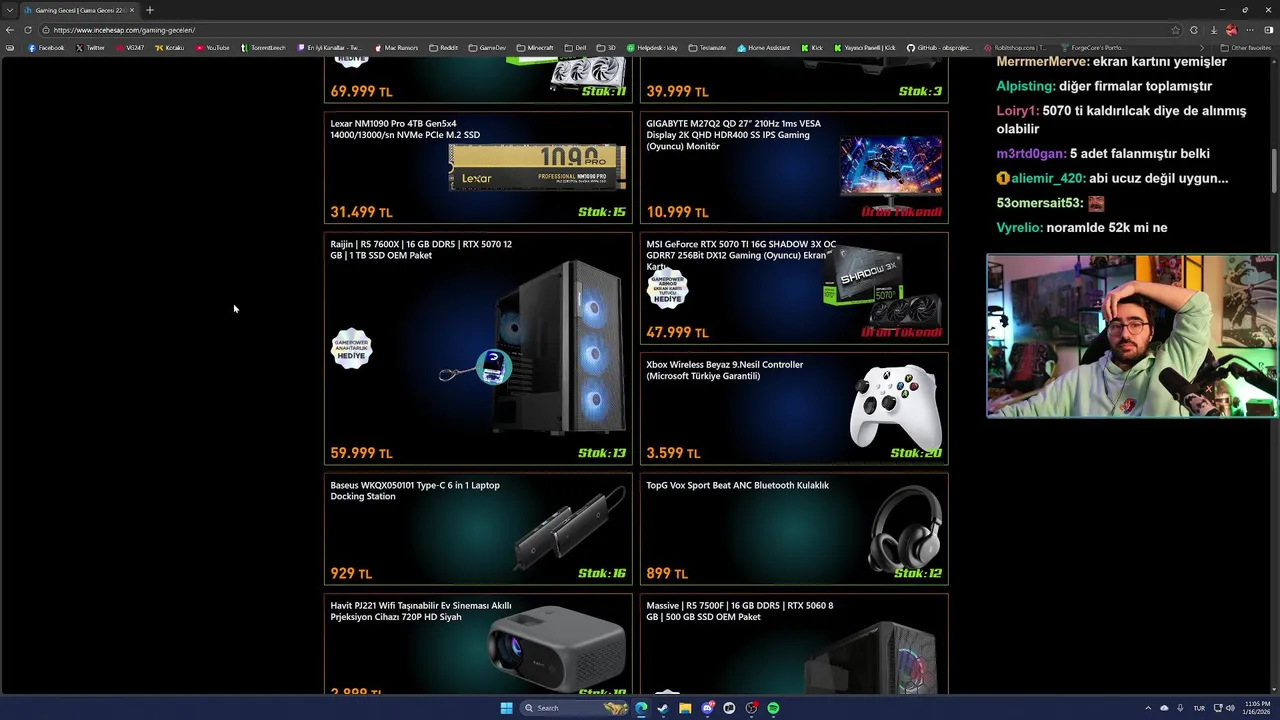Open the Dell bookmarks folder
Image resolution: width=1280 pixels, height=720 pixels.
click(575, 48)
